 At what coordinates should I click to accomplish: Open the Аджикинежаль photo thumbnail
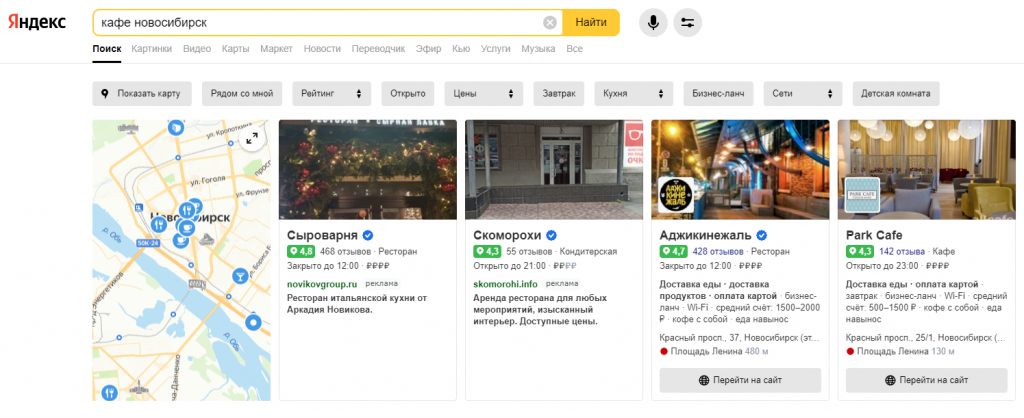[x=740, y=170]
